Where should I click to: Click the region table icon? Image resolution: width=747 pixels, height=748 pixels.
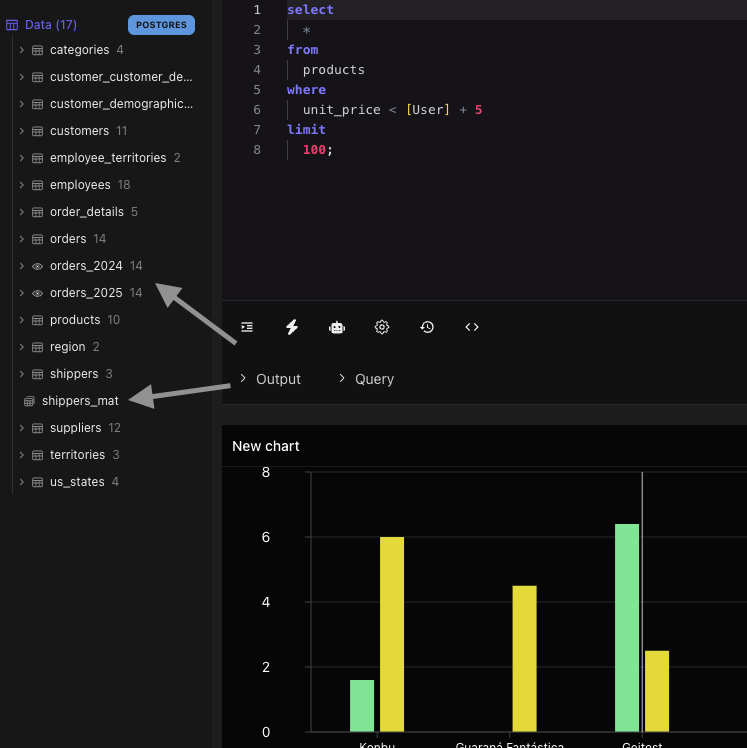point(37,347)
